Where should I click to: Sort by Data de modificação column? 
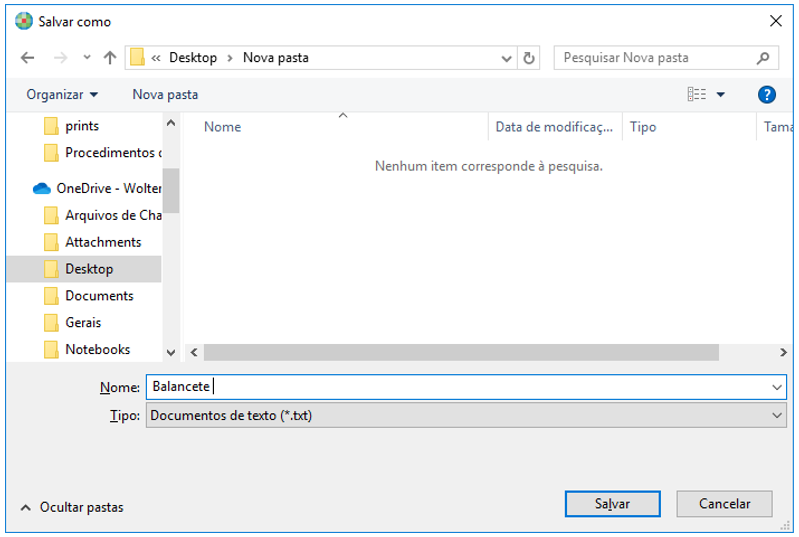[554, 127]
